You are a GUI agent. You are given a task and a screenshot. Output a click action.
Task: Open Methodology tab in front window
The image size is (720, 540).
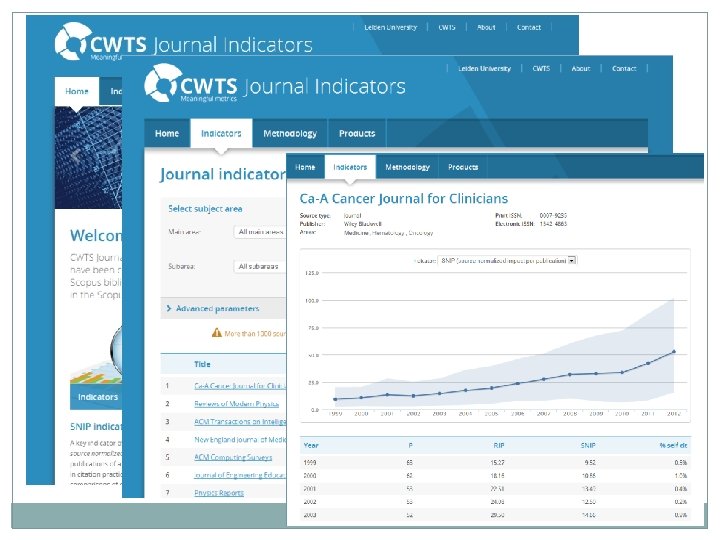click(x=407, y=167)
